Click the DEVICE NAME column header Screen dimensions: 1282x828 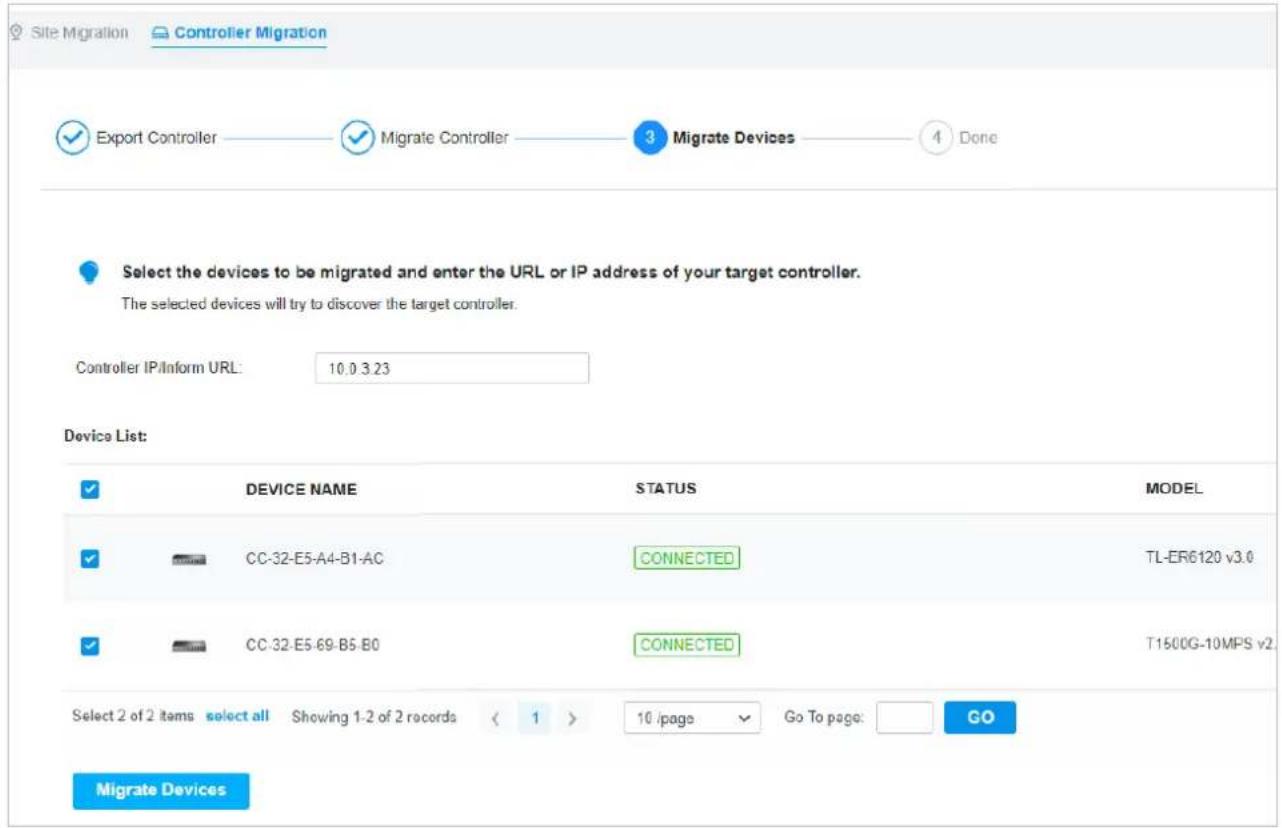(301, 490)
